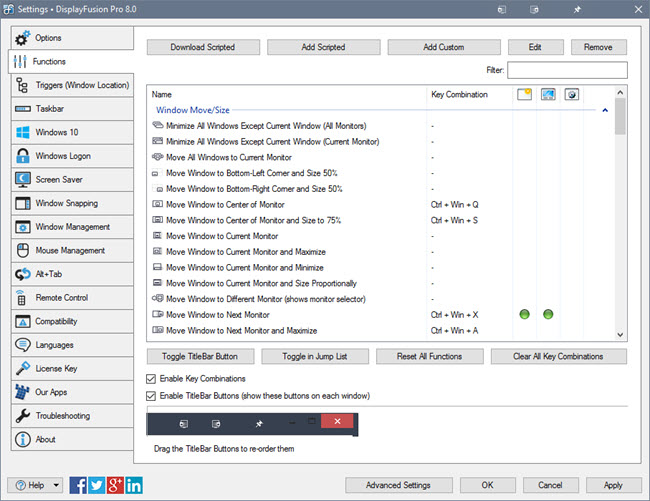Switch to the Taskbar tab
The height and width of the screenshot is (501, 650).
click(72, 109)
